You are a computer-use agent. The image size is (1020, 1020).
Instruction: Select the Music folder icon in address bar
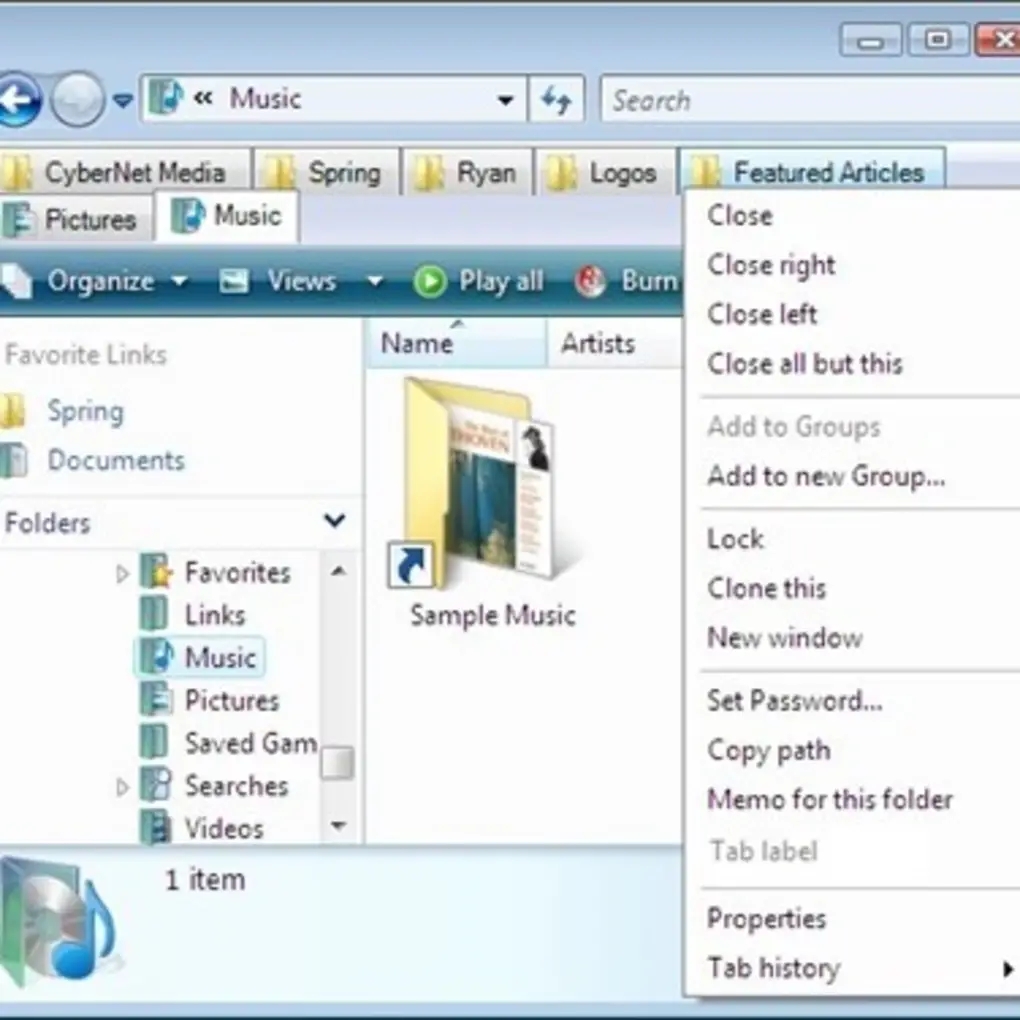(x=166, y=97)
